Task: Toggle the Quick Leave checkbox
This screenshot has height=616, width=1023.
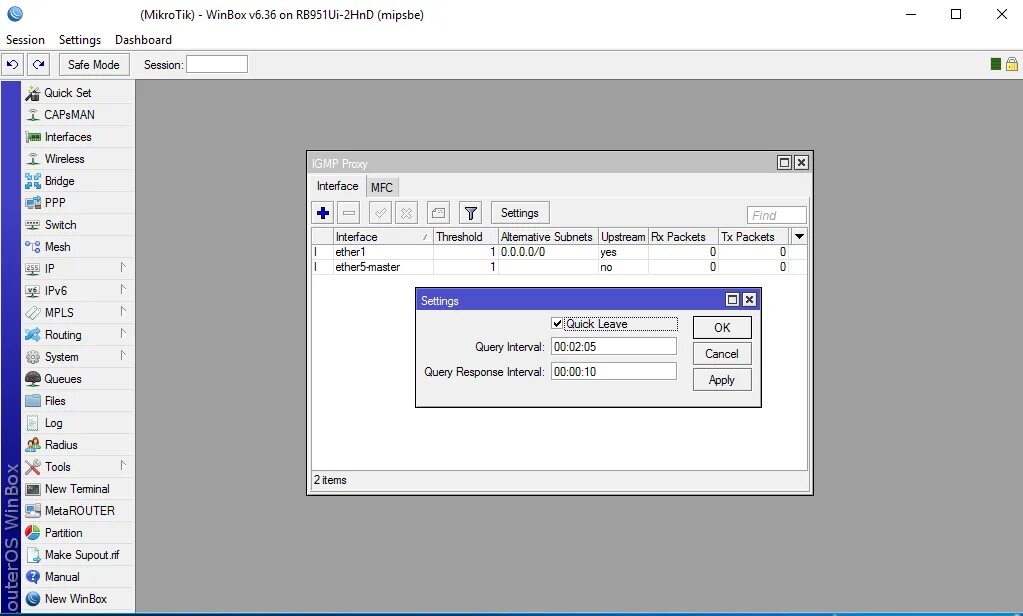Action: pos(557,324)
